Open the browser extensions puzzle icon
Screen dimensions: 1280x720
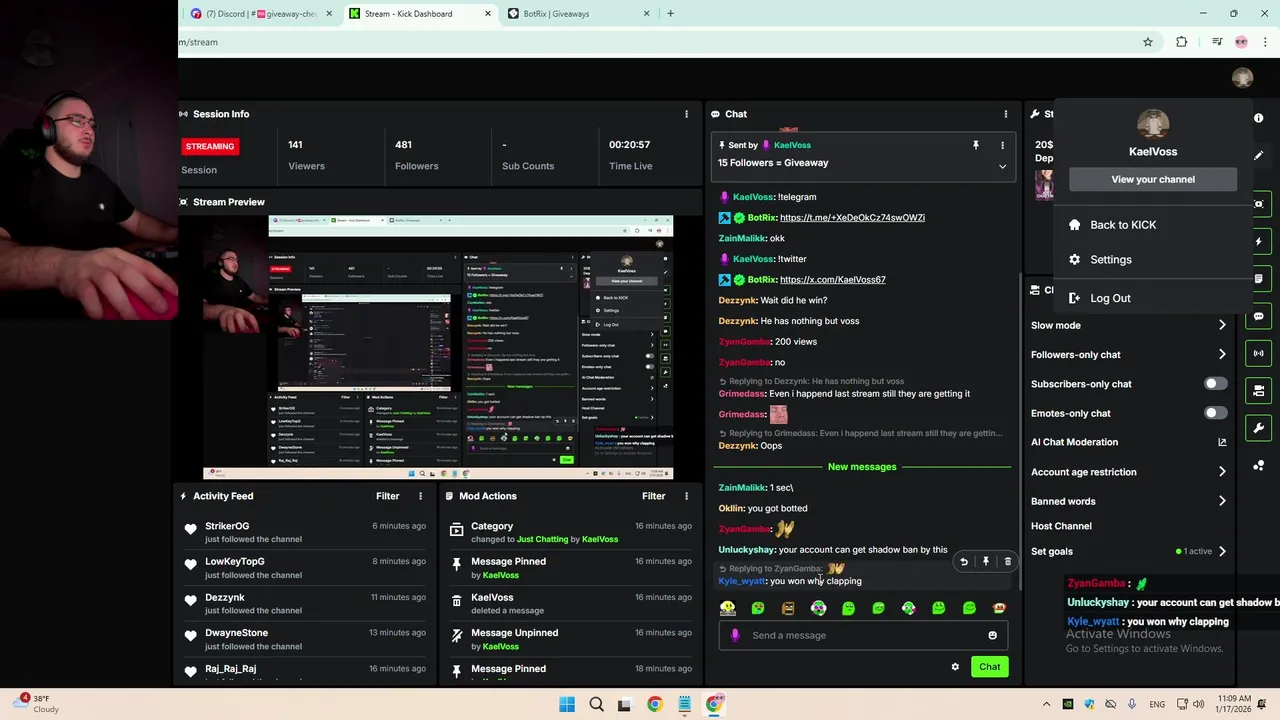pyautogui.click(x=1182, y=42)
